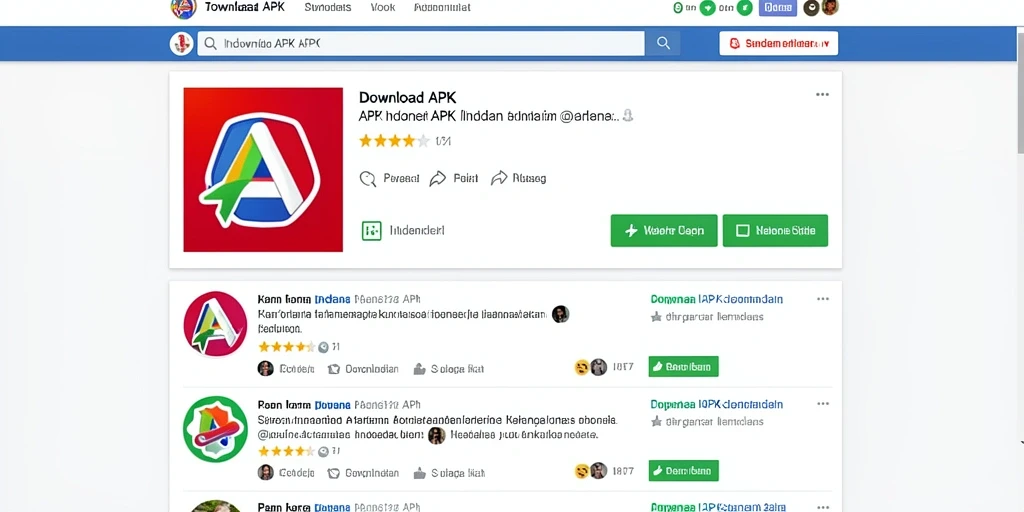Click star 'dhrgarar lemdans' in 'Raan lanm' row
Image resolution: width=1024 pixels, height=512 pixels.
[x=656, y=422]
